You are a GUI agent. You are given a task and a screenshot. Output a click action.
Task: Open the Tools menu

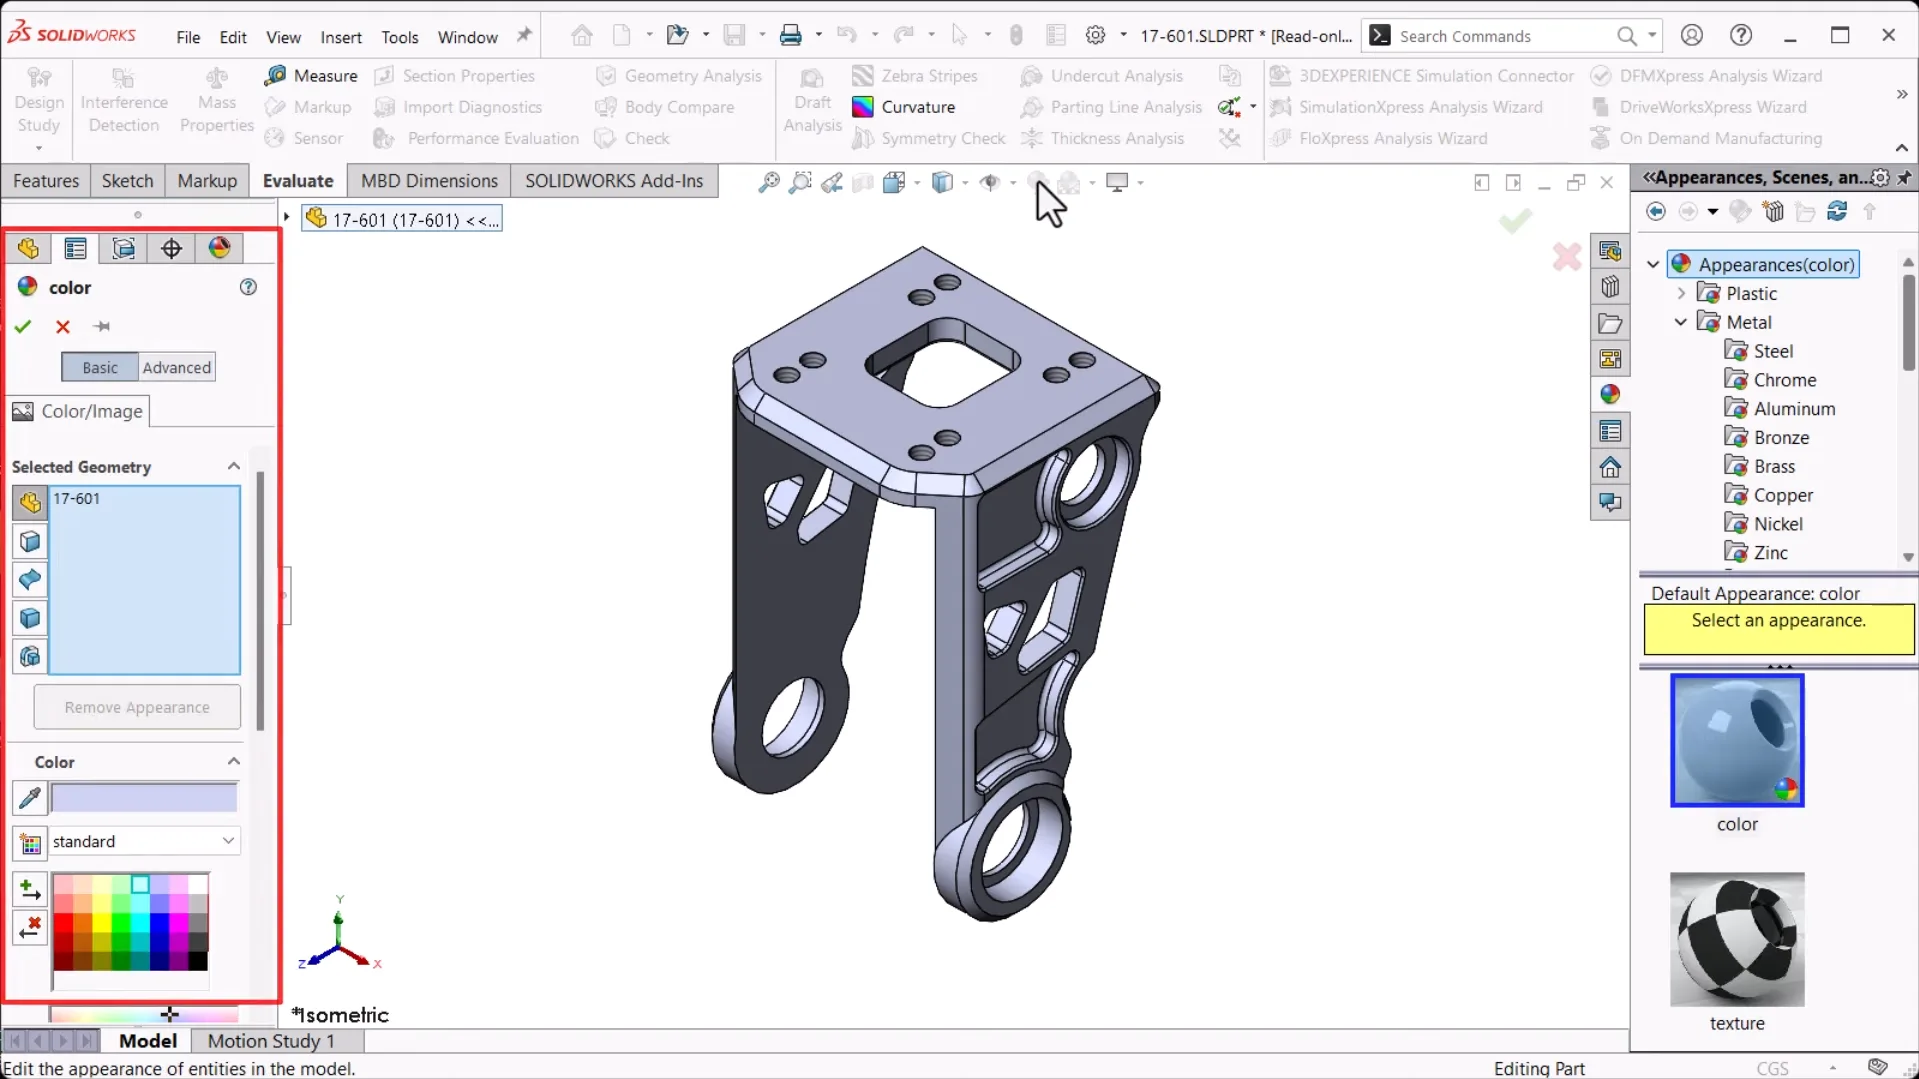[x=399, y=37]
